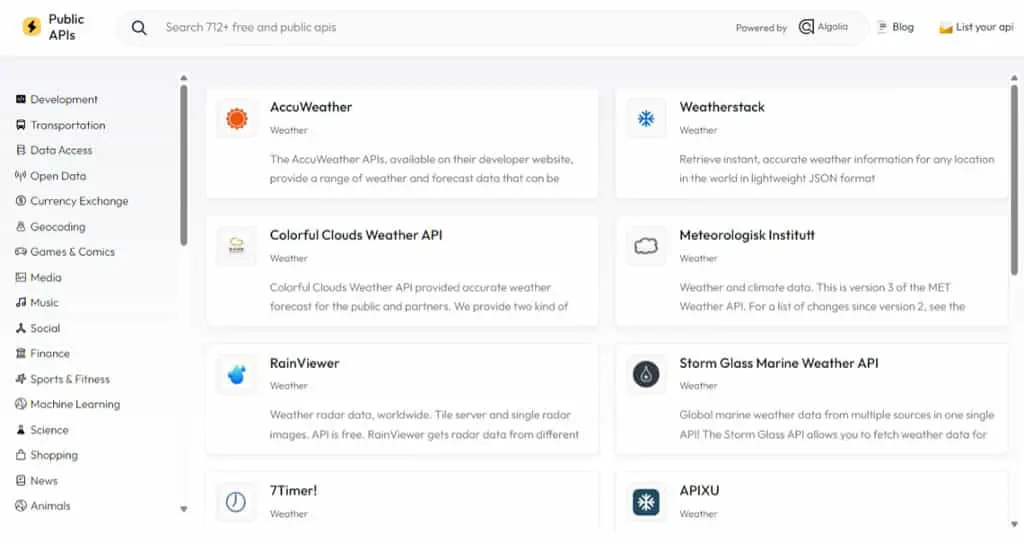Click the List your api link
Image resolution: width=1024 pixels, height=544 pixels.
(x=976, y=27)
